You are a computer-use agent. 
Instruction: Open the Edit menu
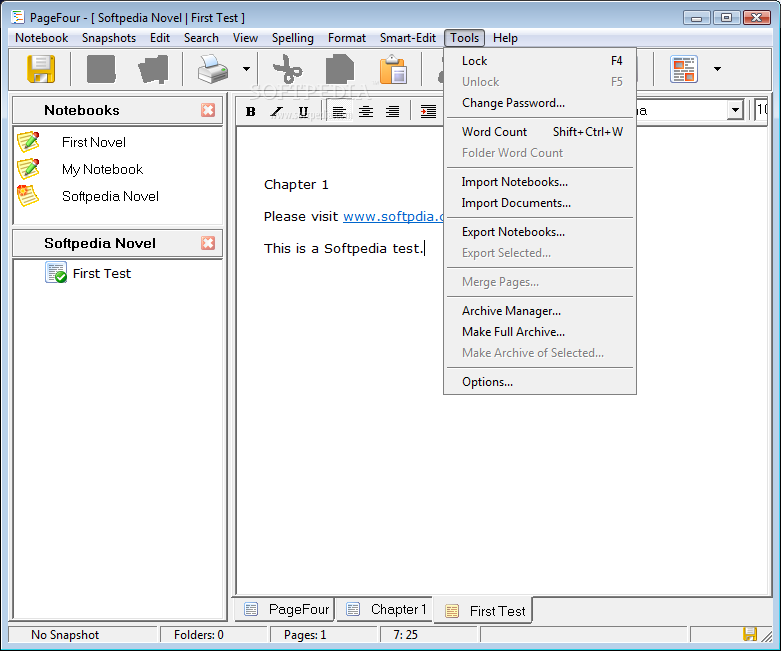point(159,38)
